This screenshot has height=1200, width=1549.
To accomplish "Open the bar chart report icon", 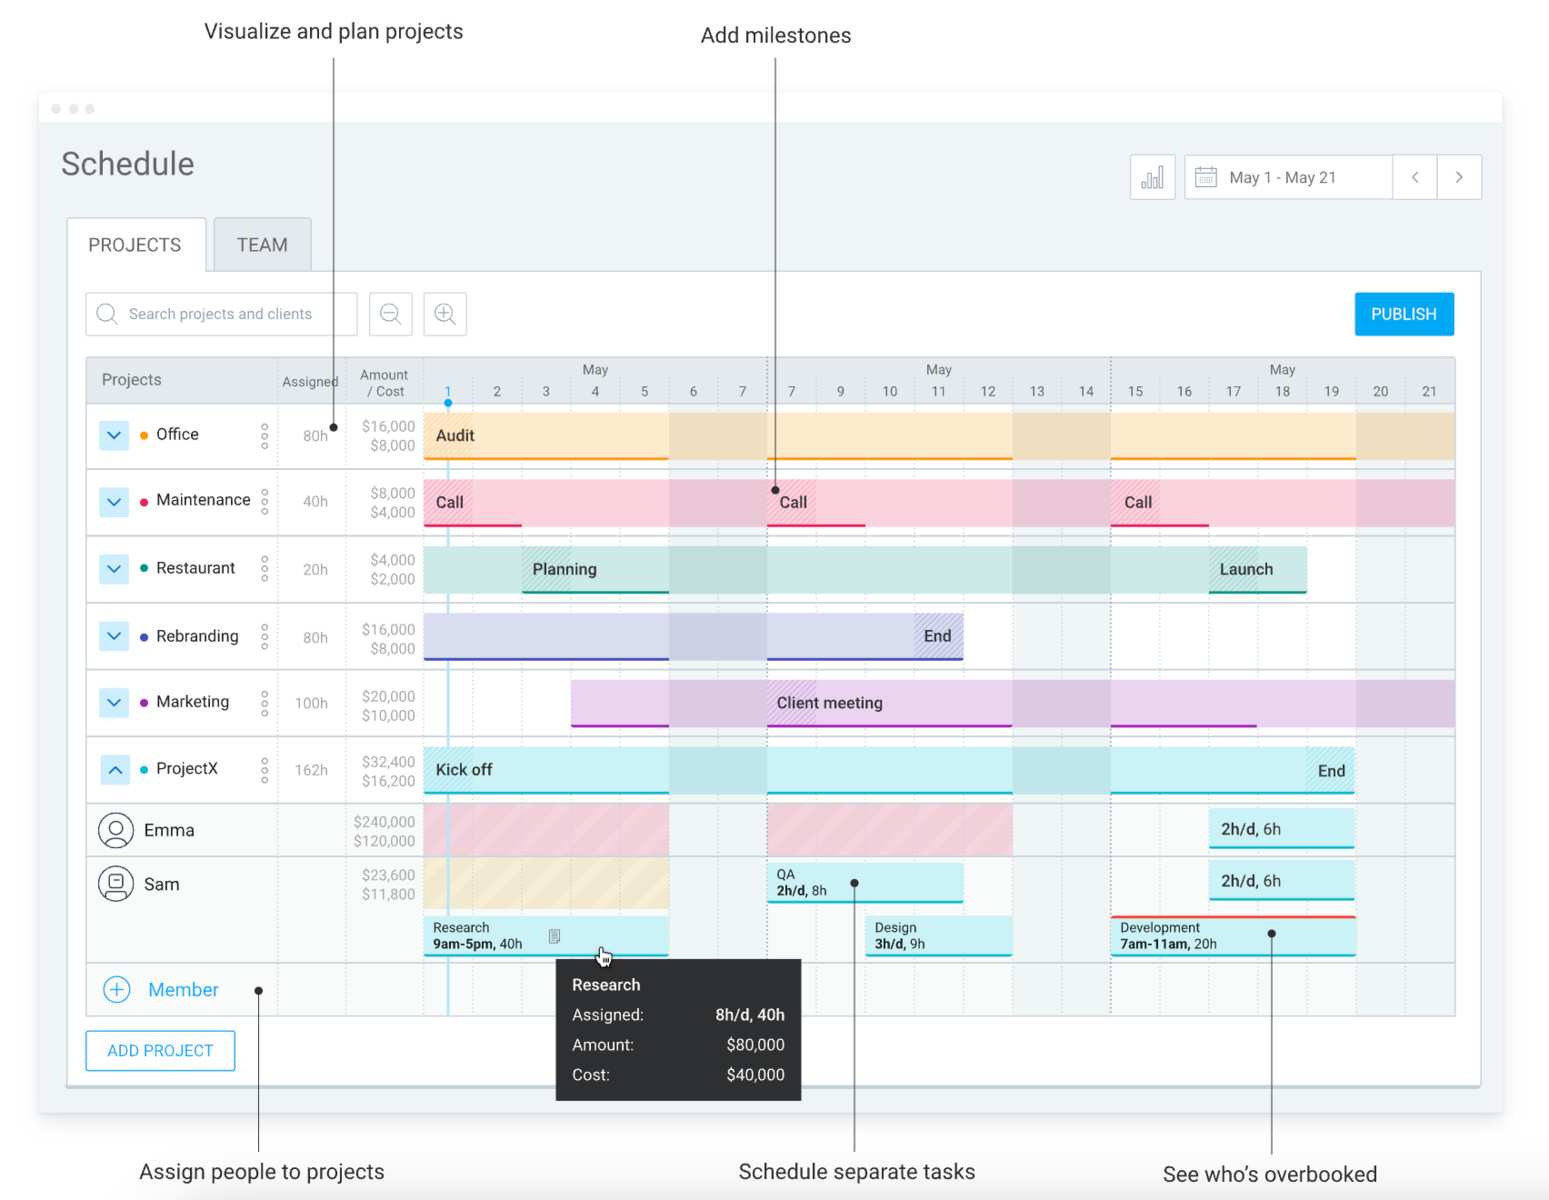I will 1152,177.
